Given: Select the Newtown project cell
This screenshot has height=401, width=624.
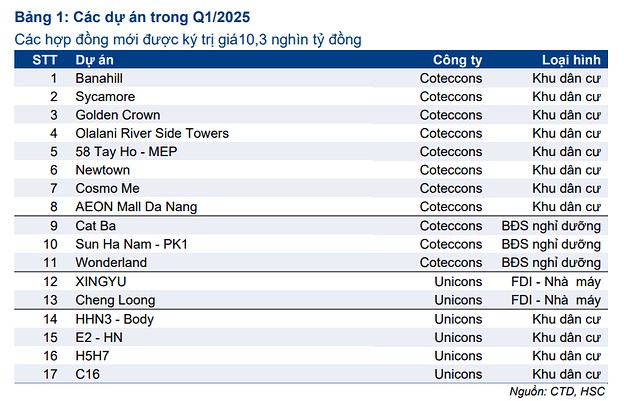Looking at the screenshot, I should point(102,170).
